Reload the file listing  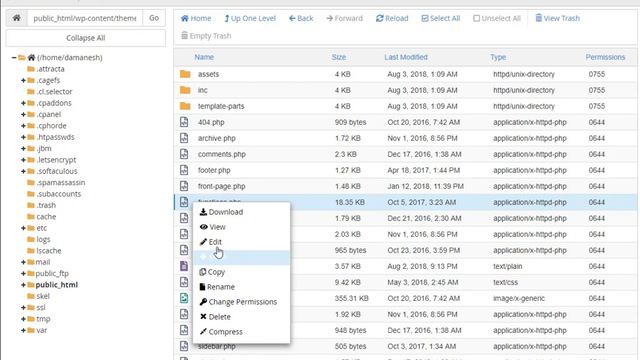point(392,18)
